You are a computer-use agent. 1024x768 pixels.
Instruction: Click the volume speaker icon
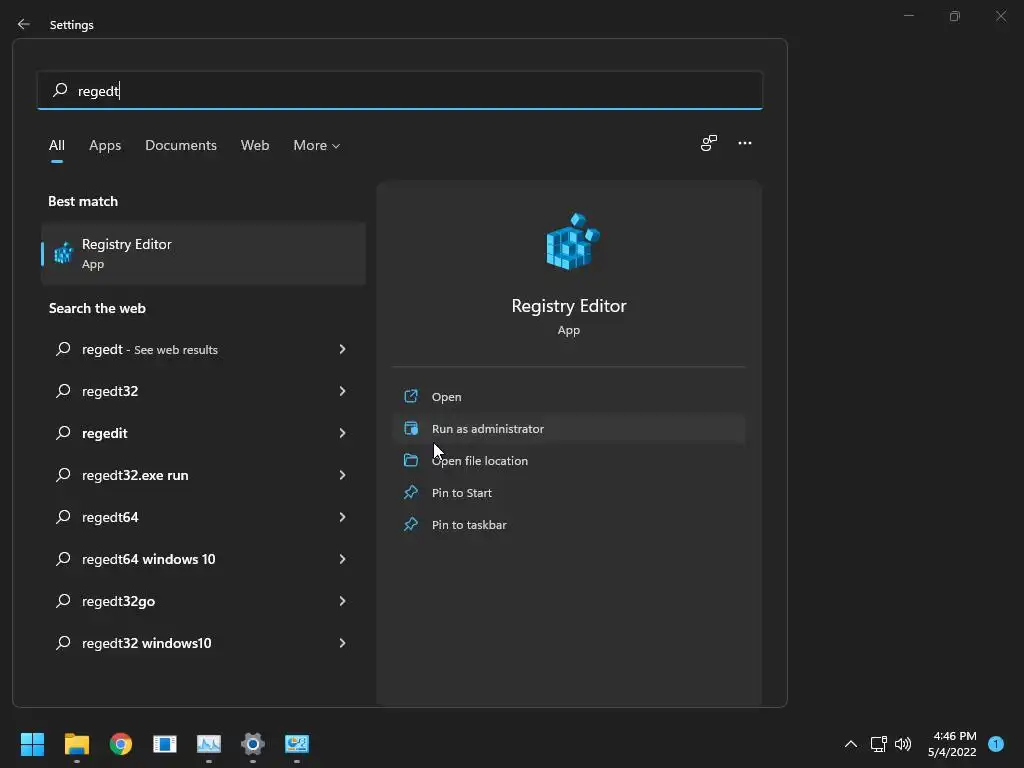(903, 744)
